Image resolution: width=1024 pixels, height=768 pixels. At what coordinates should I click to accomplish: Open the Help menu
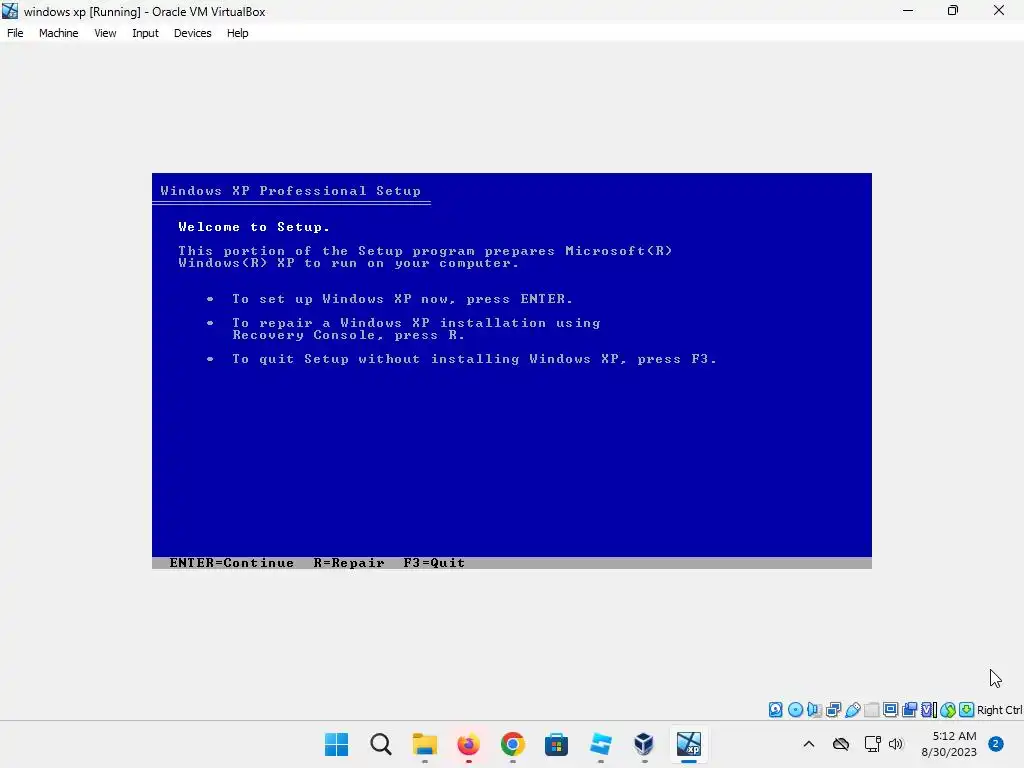(238, 33)
